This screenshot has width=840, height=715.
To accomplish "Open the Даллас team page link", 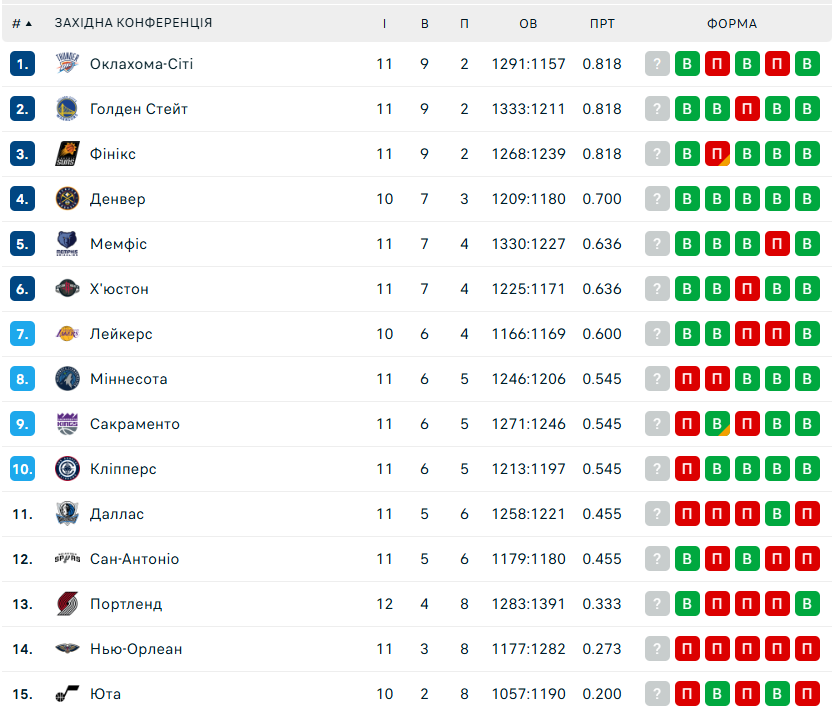I will point(117,514).
